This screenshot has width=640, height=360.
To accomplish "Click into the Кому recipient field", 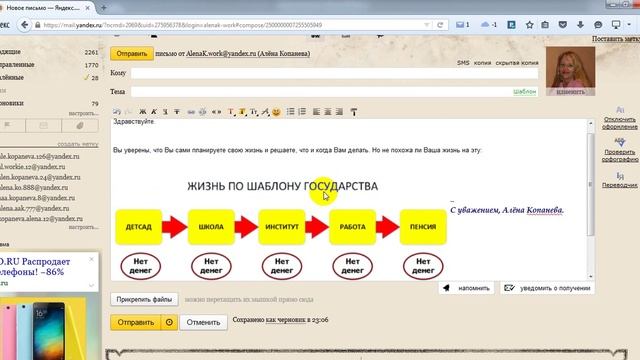I will (334, 73).
